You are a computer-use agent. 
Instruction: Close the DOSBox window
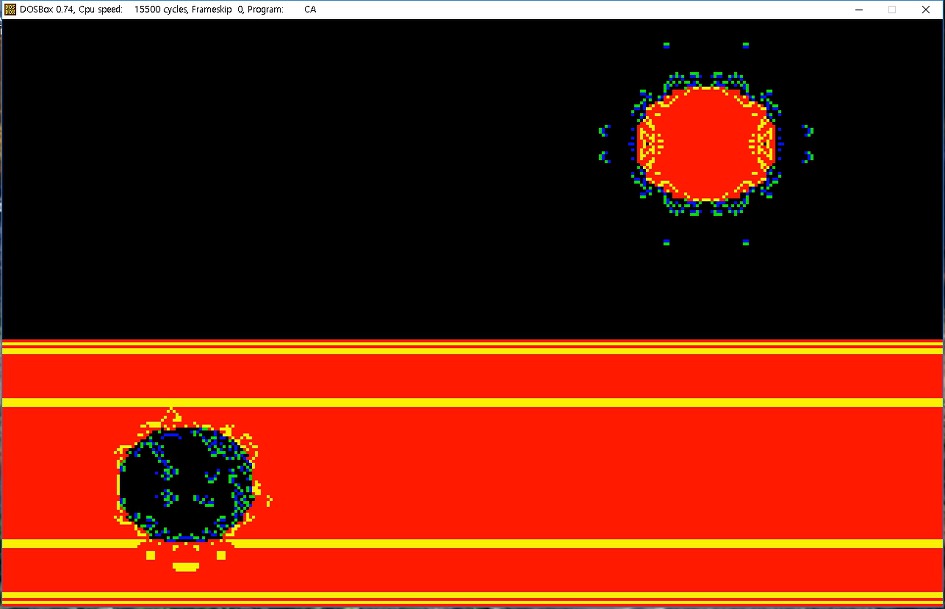click(x=926, y=10)
